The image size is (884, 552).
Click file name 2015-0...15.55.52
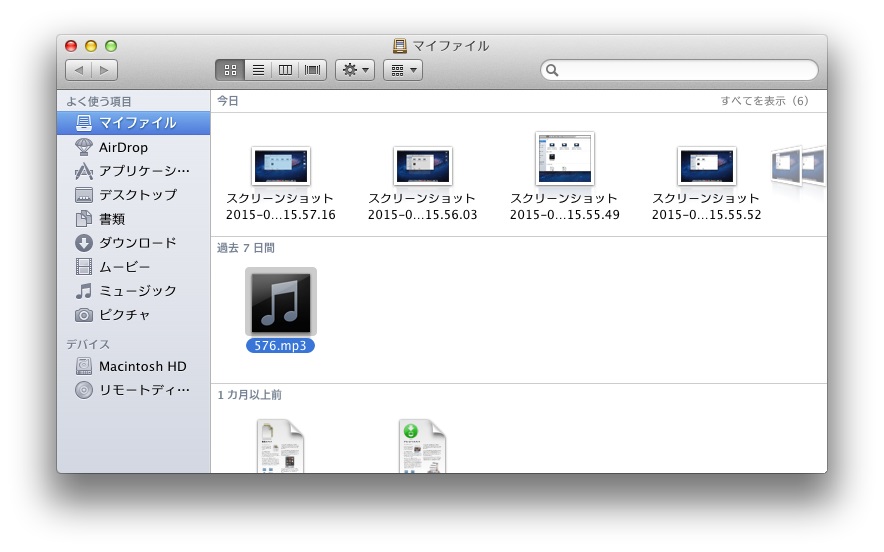[707, 215]
